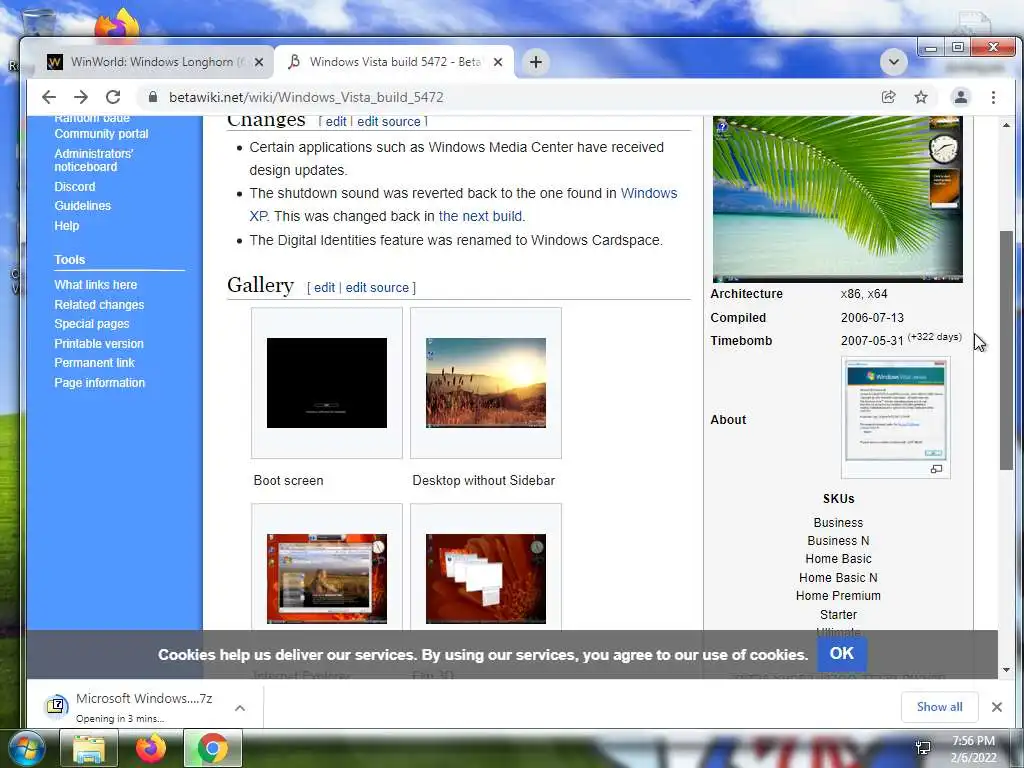
Task: Select the 'Starter' SKU text
Action: (838, 615)
